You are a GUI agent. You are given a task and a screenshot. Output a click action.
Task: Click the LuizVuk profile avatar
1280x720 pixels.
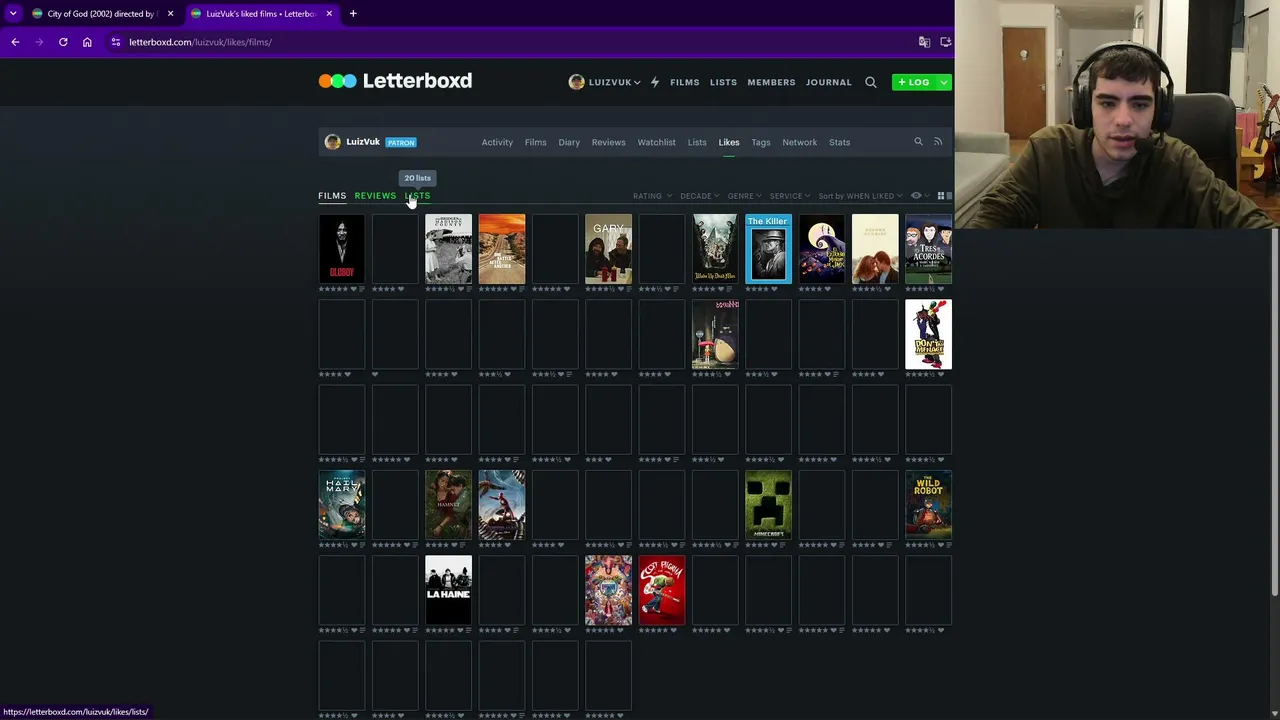333,142
